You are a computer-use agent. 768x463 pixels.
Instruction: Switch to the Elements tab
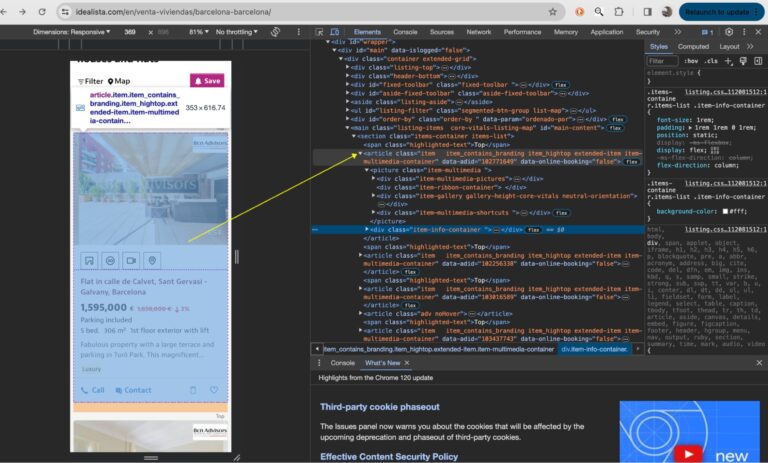(x=367, y=32)
